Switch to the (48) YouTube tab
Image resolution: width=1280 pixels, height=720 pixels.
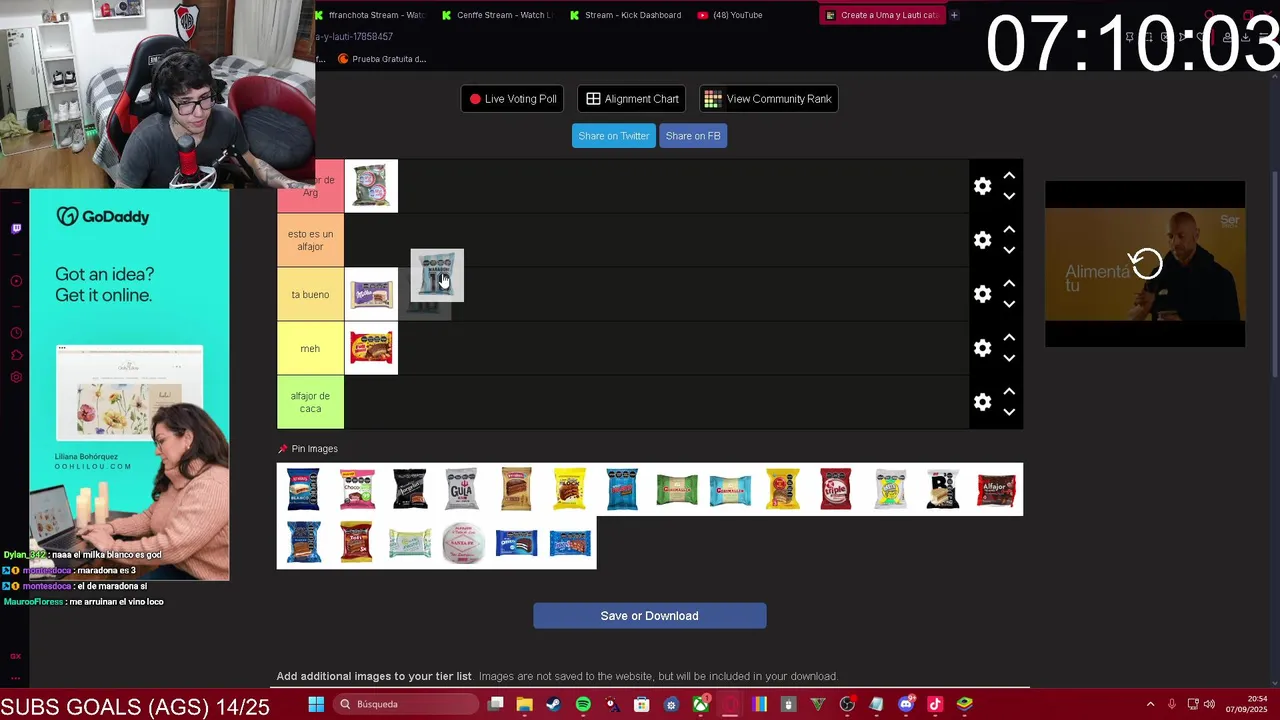tap(731, 15)
